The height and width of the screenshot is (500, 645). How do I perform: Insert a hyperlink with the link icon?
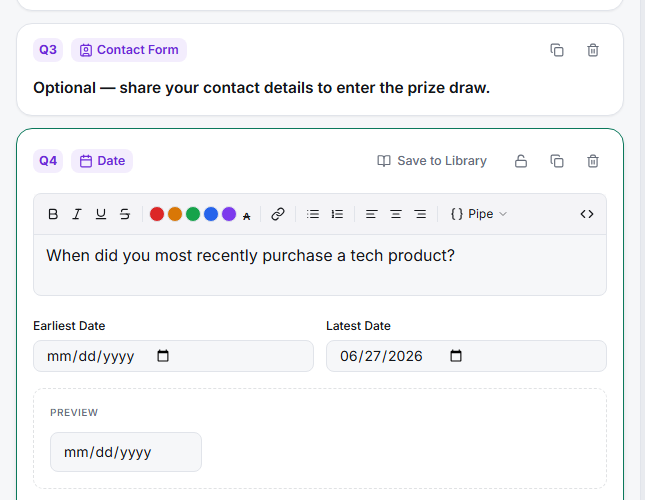pyautogui.click(x=278, y=214)
